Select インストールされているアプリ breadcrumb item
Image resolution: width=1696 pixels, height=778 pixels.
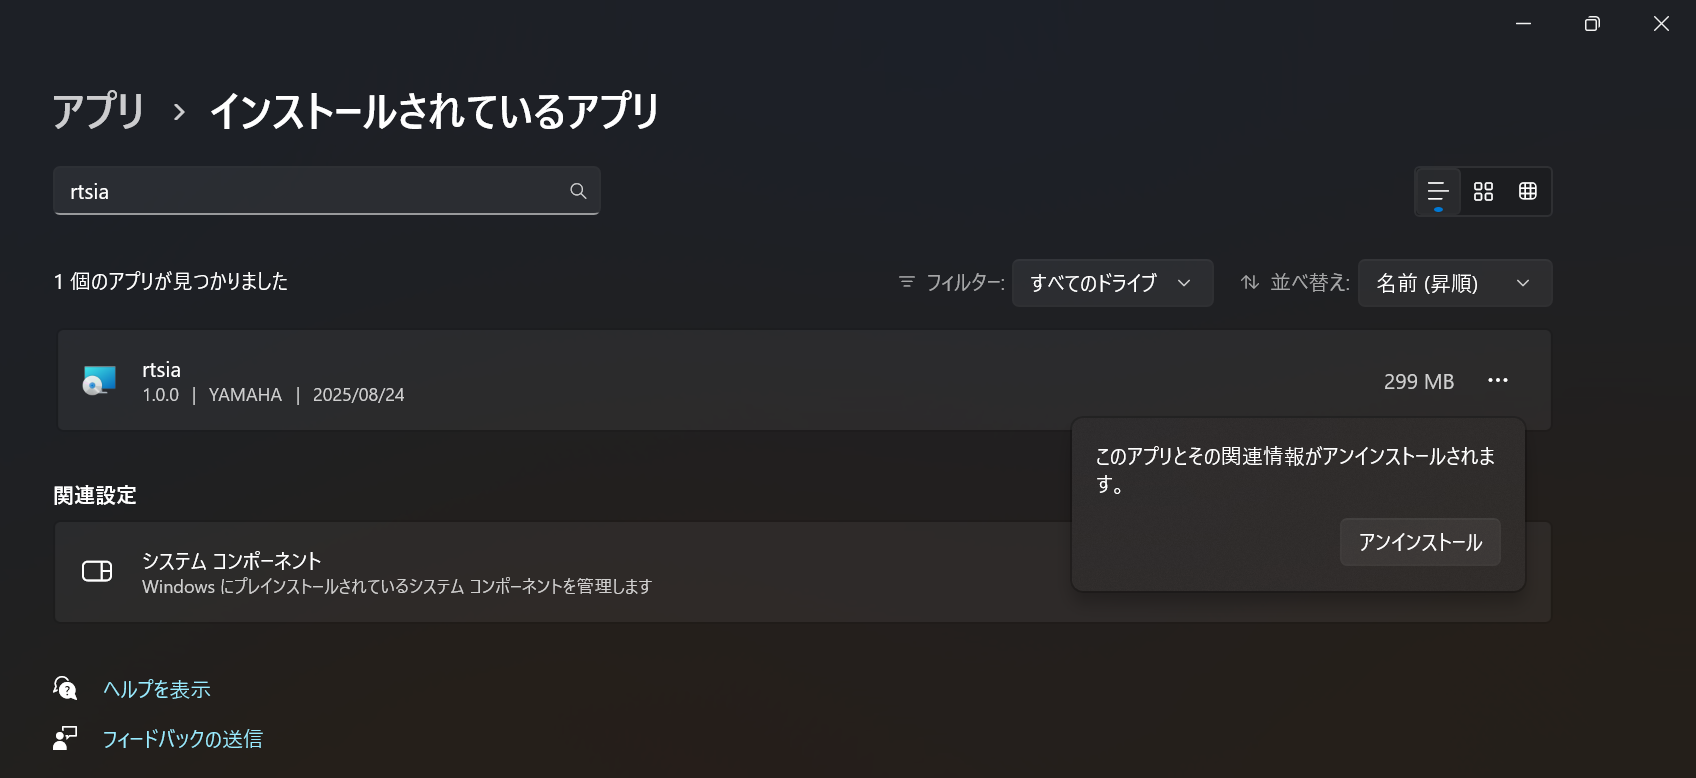pos(434,112)
